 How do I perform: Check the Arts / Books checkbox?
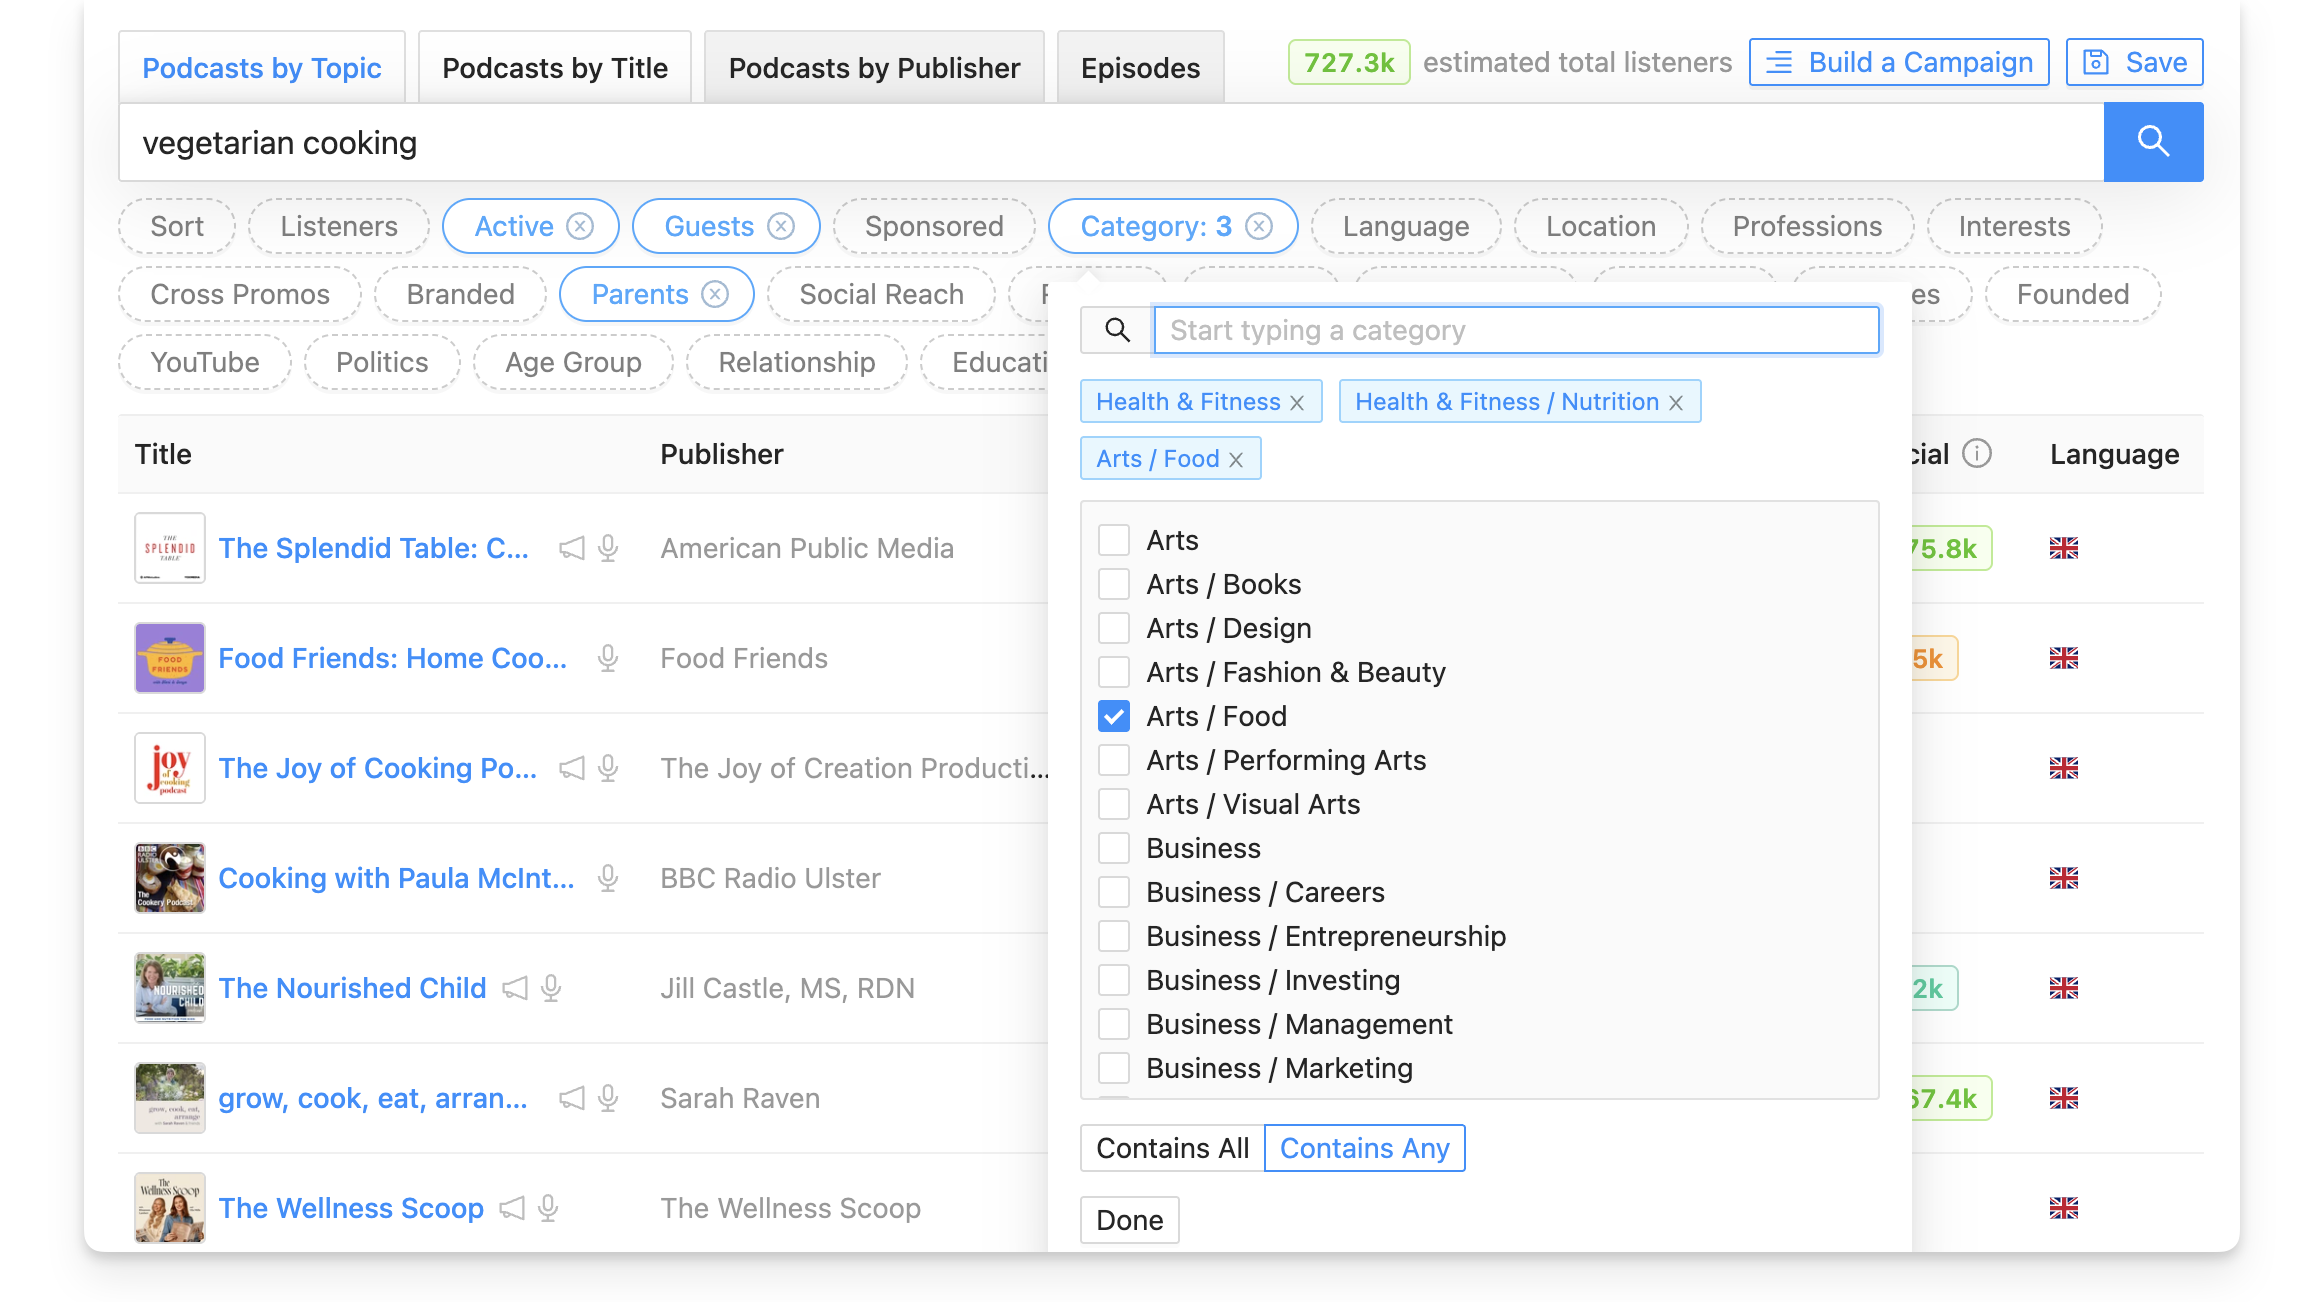1113,584
